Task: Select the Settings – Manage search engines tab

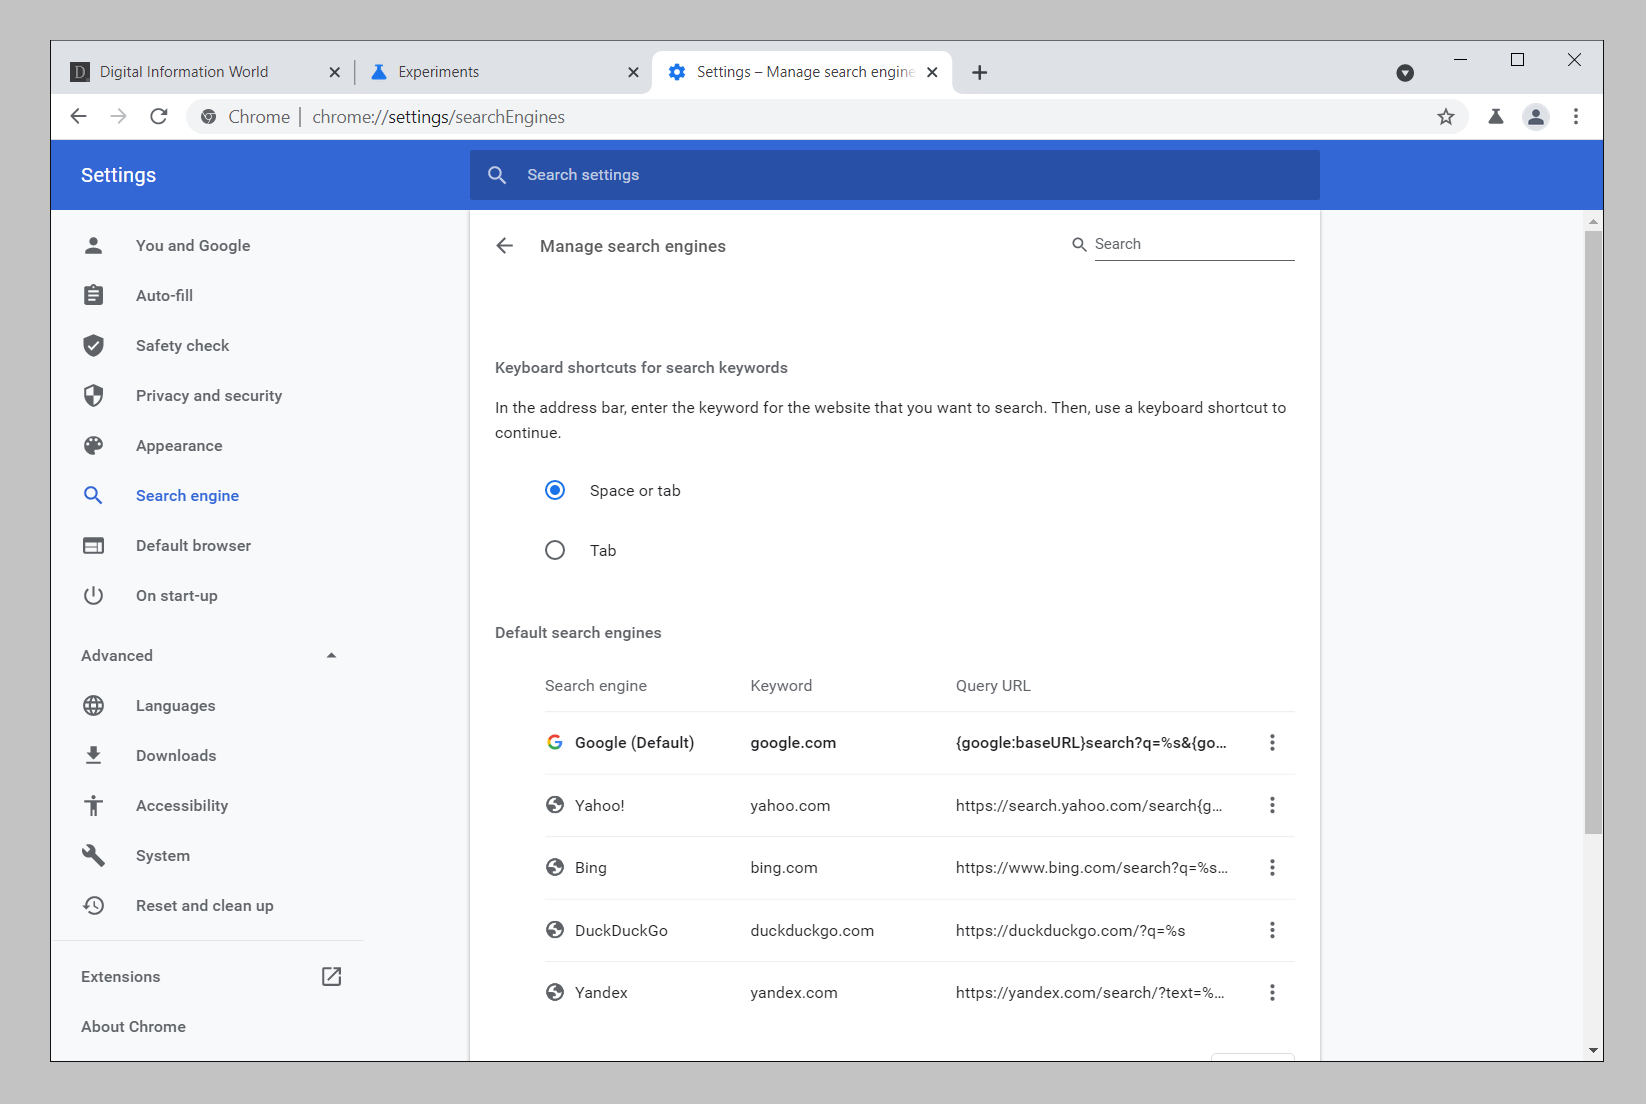Action: [x=802, y=72]
